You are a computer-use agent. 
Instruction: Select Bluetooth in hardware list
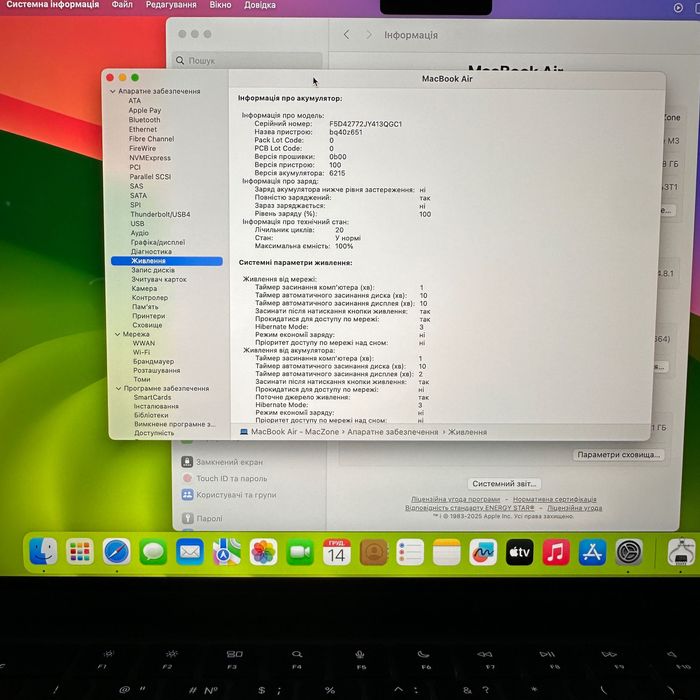point(144,120)
